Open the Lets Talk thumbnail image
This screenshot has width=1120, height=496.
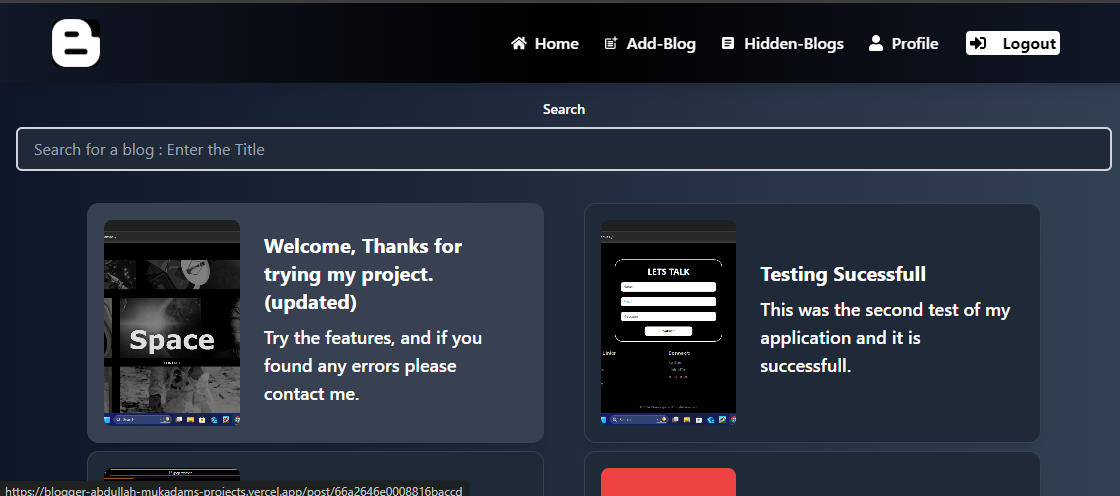[668, 323]
